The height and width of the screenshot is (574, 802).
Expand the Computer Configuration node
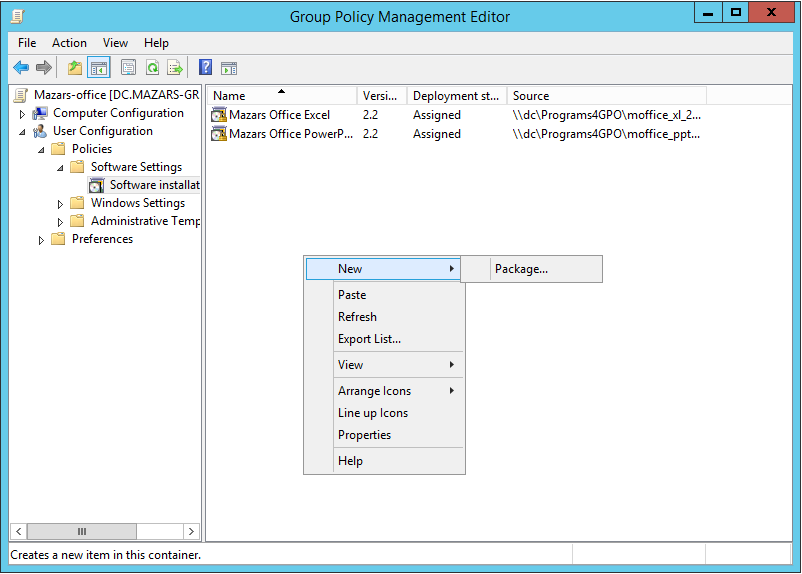click(22, 114)
